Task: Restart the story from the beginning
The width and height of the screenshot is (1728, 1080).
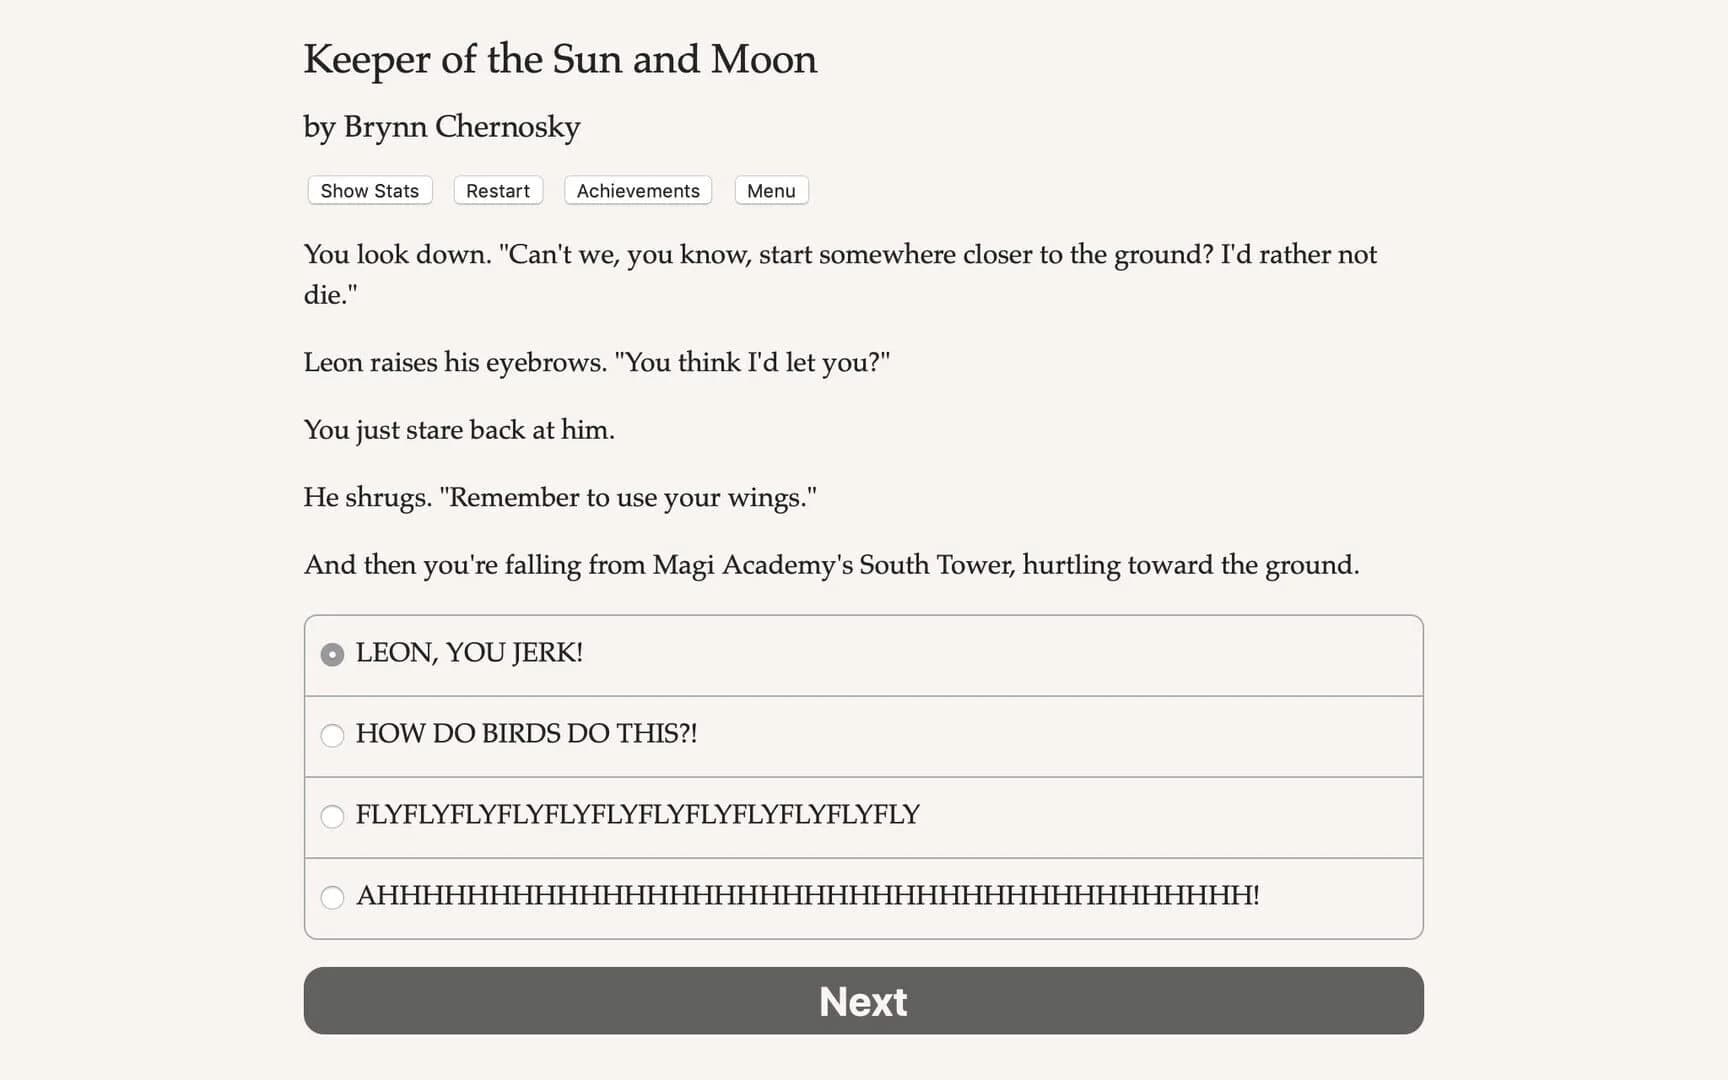Action: pyautogui.click(x=497, y=190)
